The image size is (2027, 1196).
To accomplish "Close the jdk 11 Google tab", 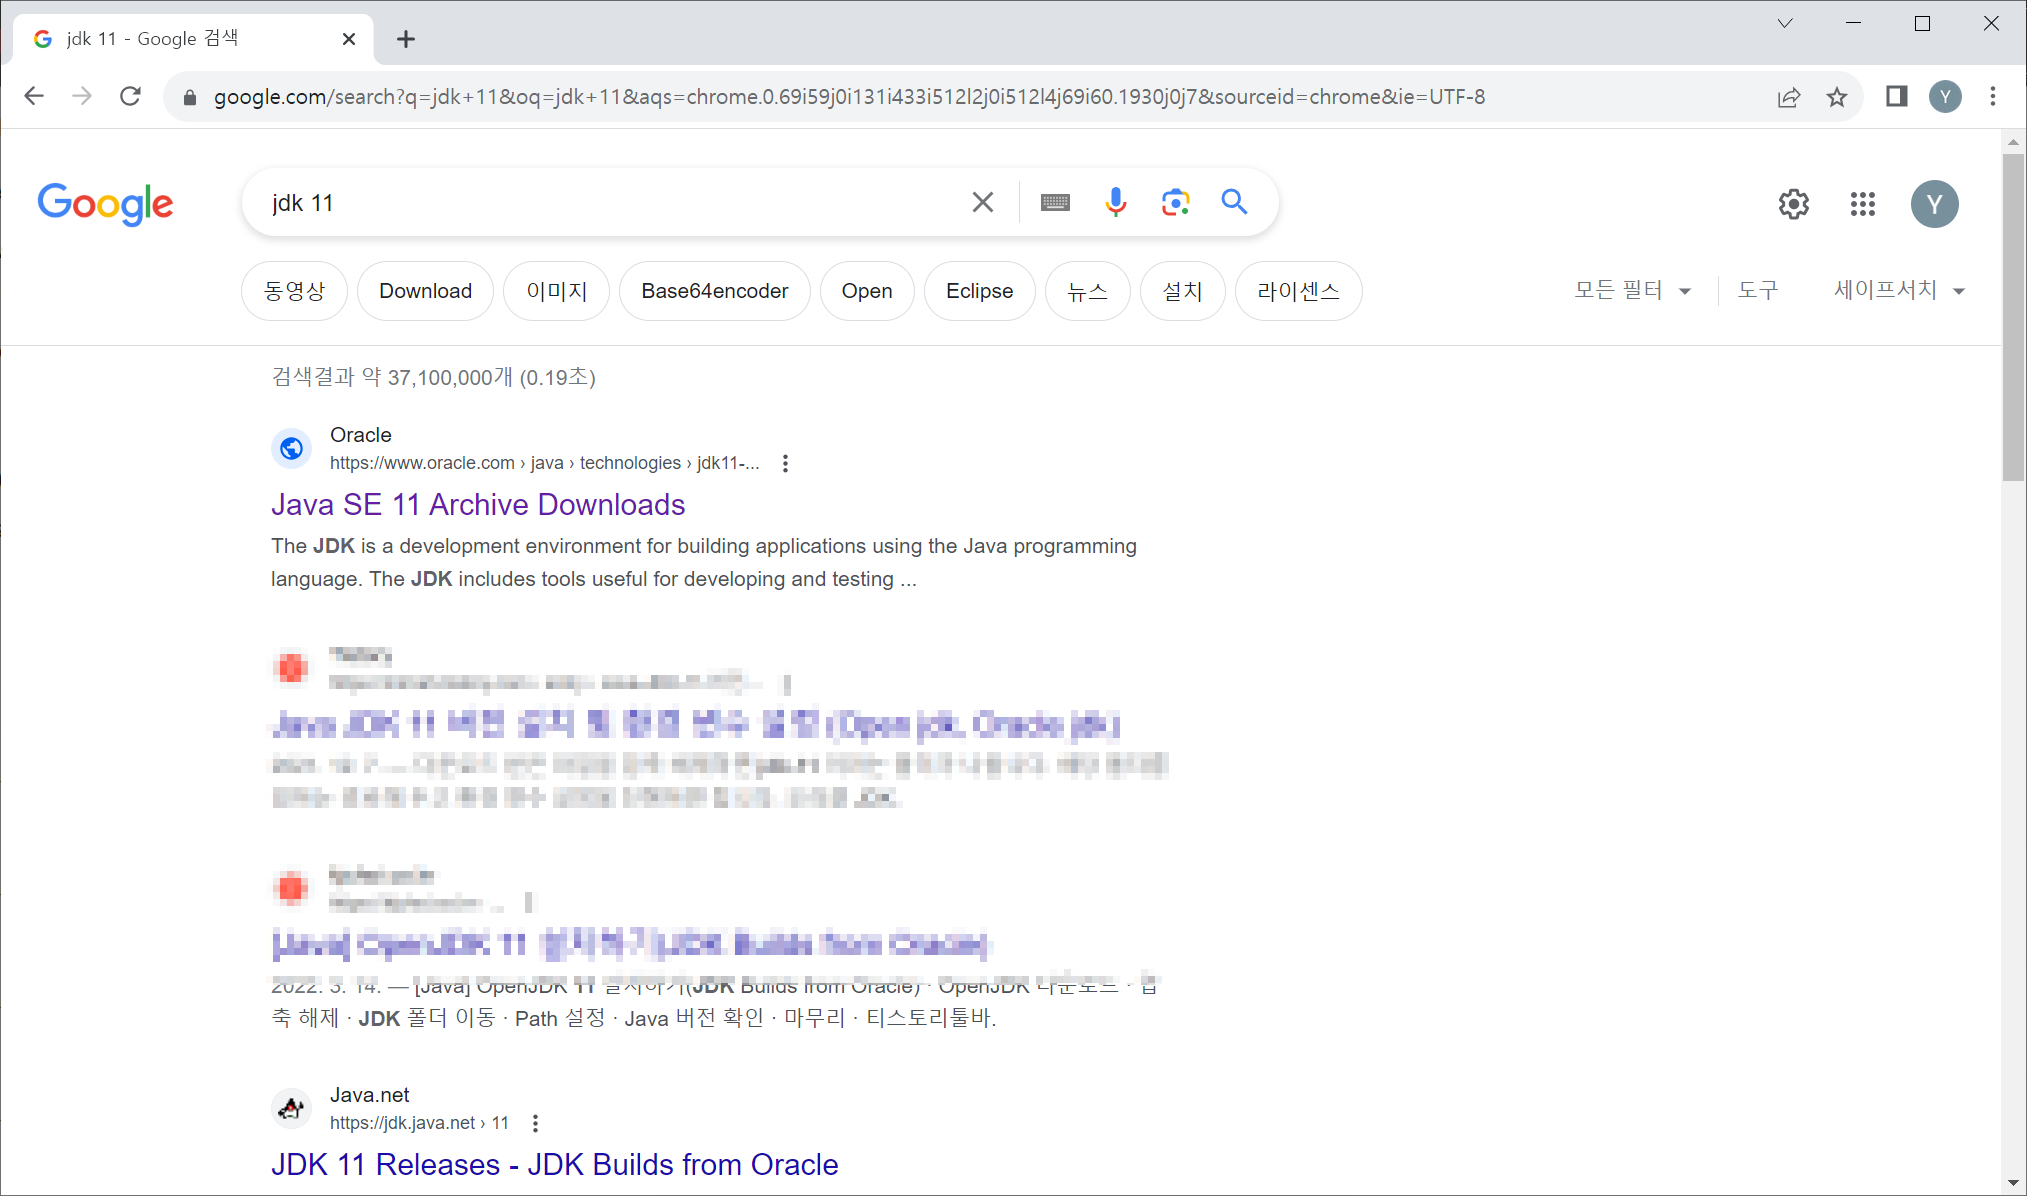I will (349, 39).
